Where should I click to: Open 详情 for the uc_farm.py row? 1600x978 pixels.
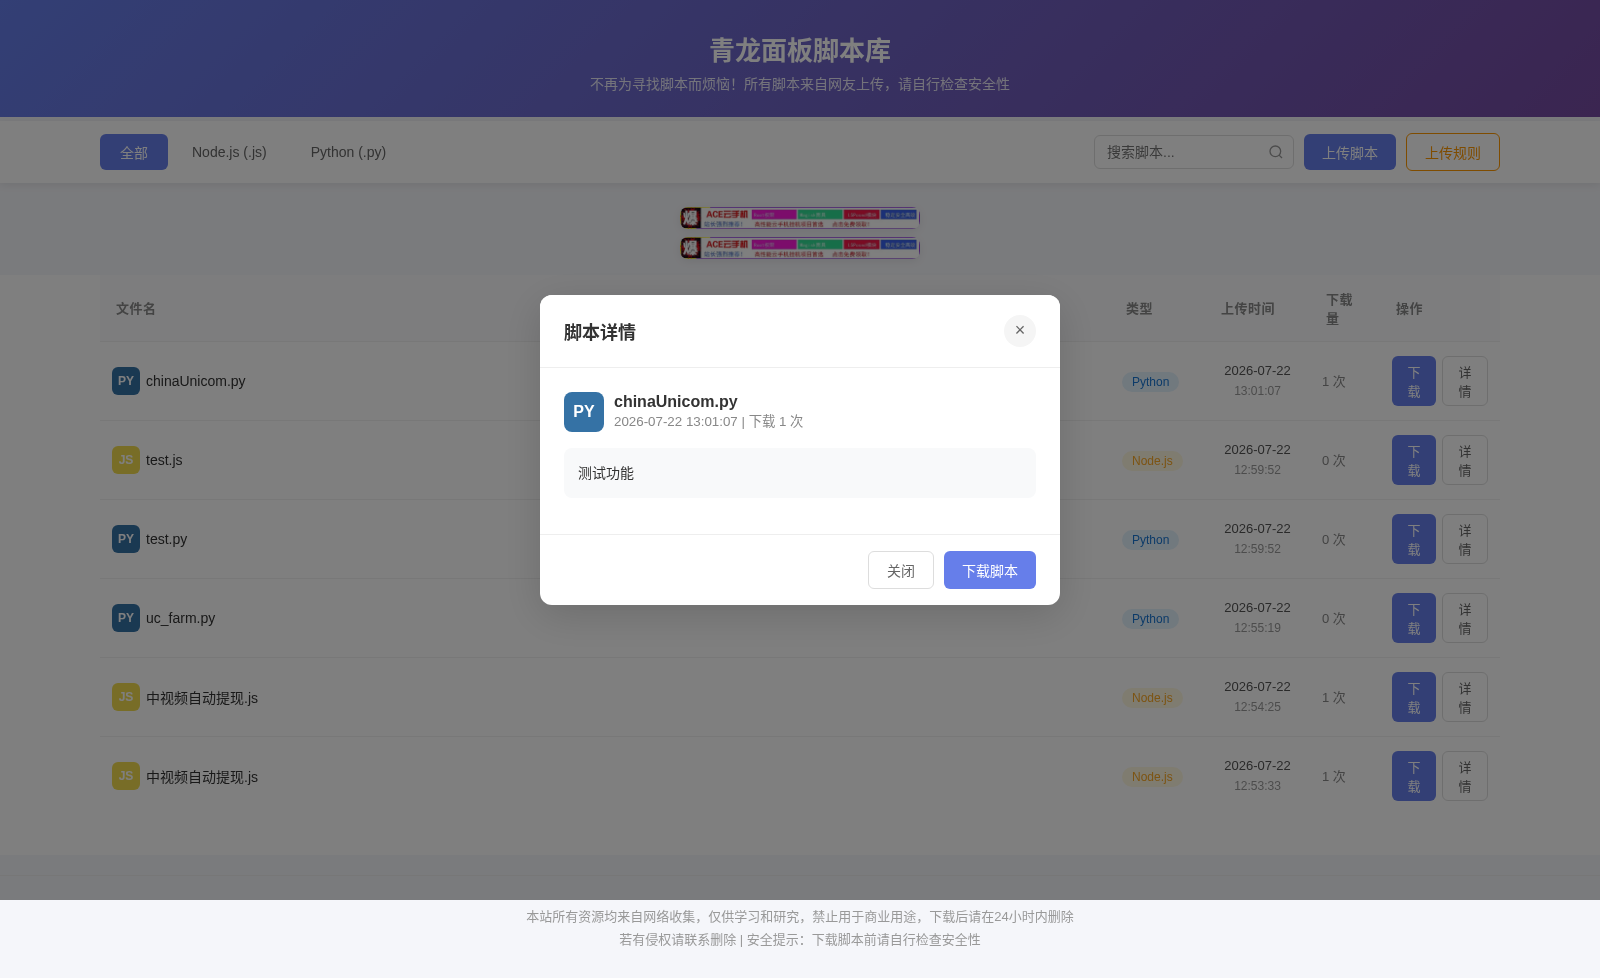(1465, 618)
